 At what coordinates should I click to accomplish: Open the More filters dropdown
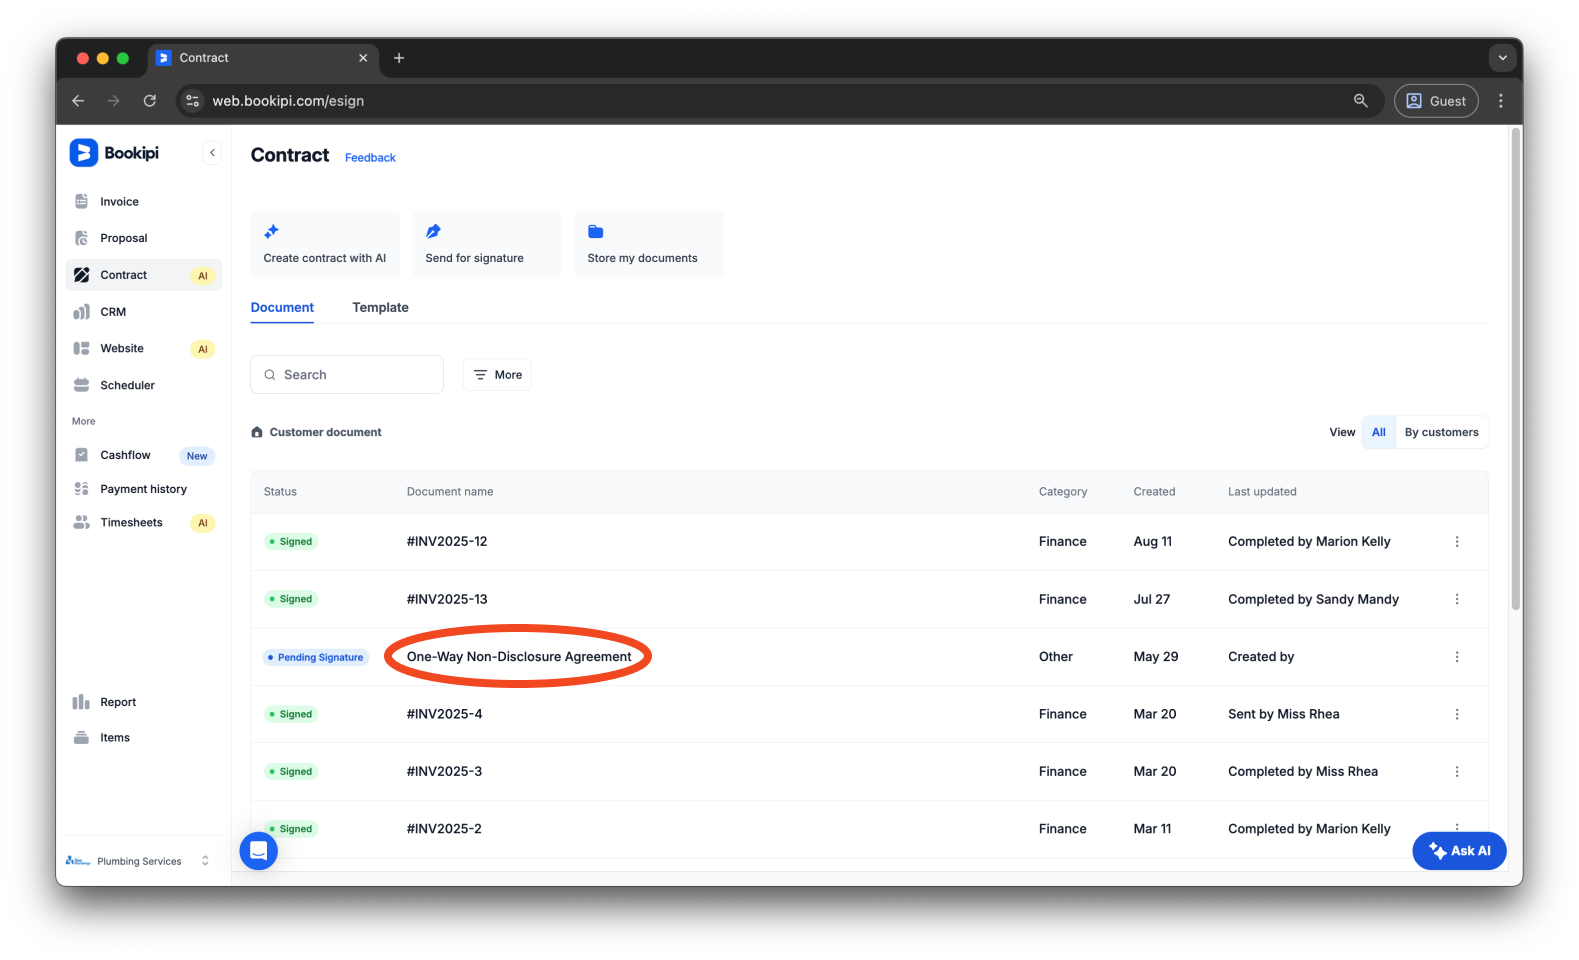coord(497,375)
